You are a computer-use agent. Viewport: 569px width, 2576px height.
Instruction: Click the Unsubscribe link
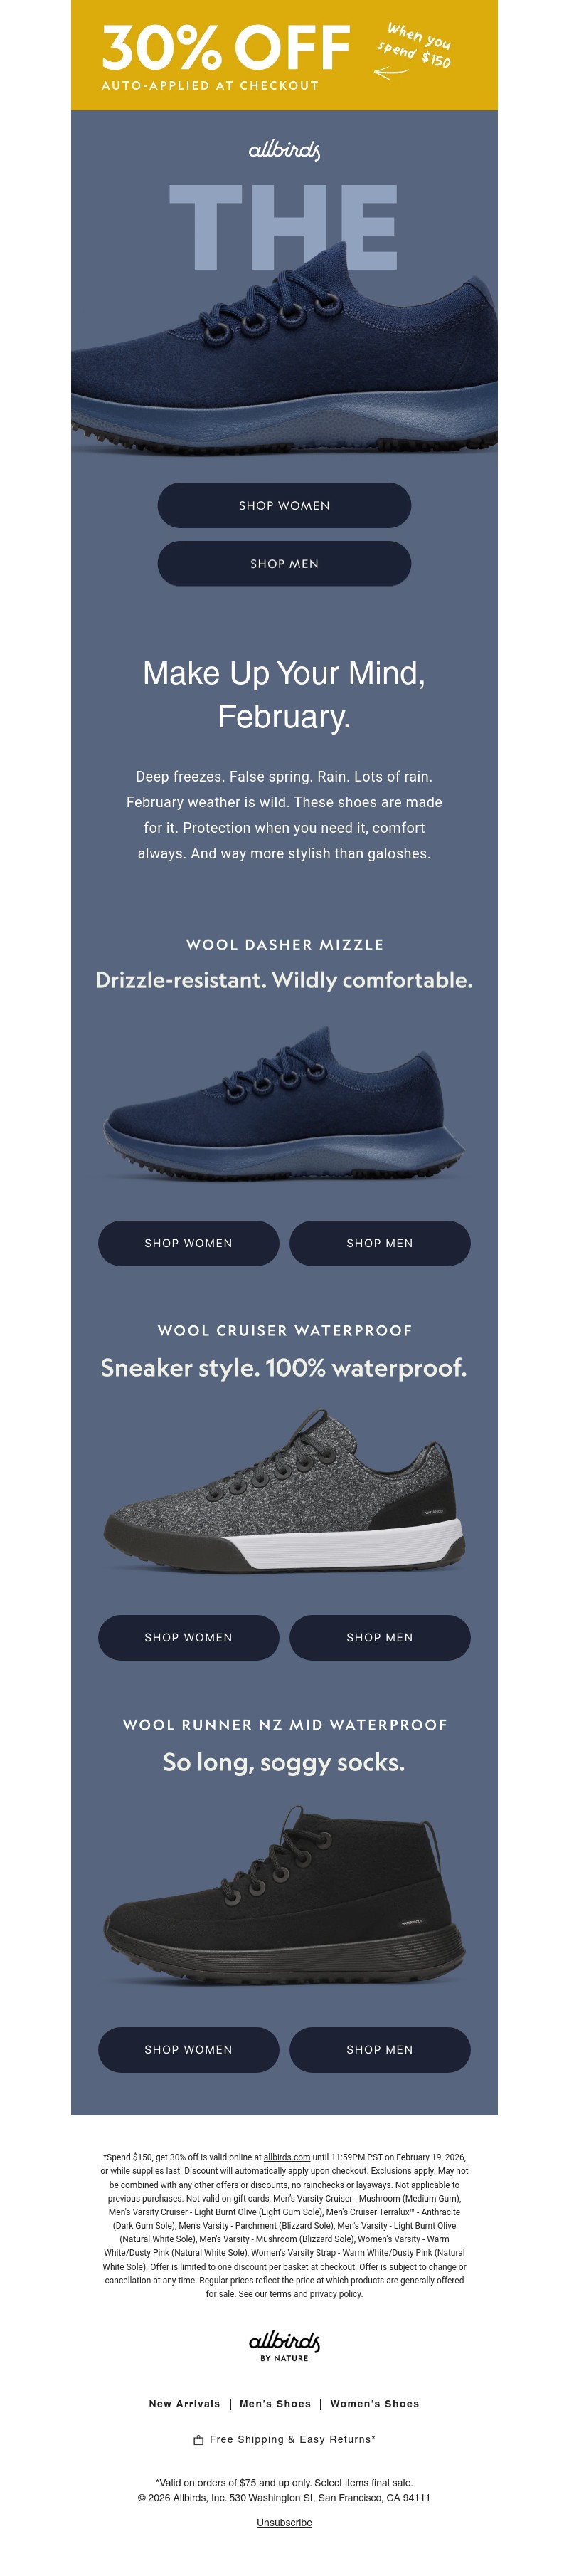[284, 2522]
